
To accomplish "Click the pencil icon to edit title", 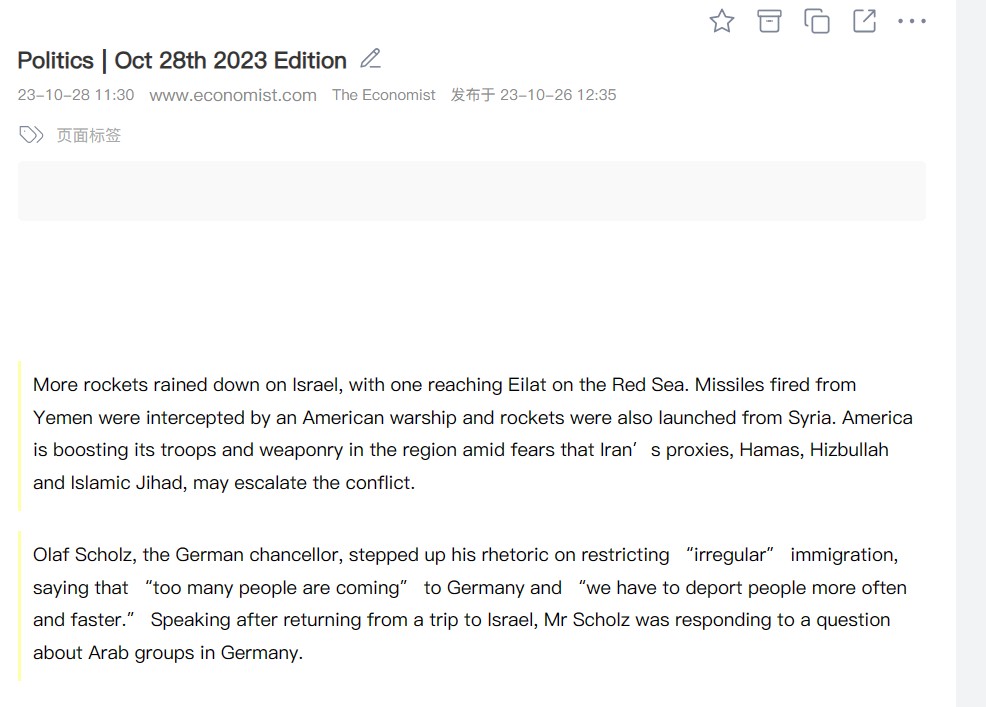I will pos(370,59).
